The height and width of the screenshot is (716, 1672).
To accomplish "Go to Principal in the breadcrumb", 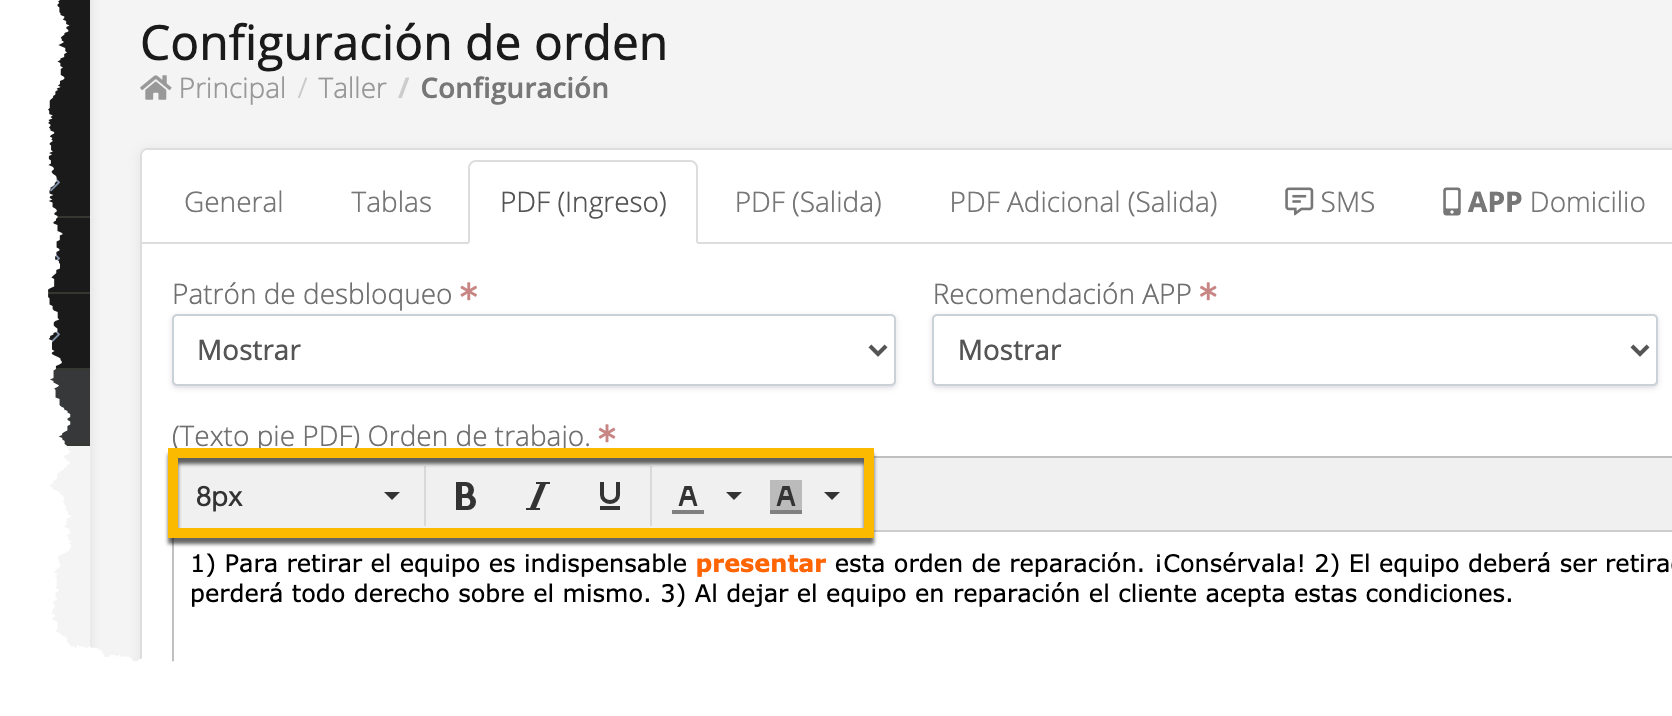I will [x=232, y=88].
